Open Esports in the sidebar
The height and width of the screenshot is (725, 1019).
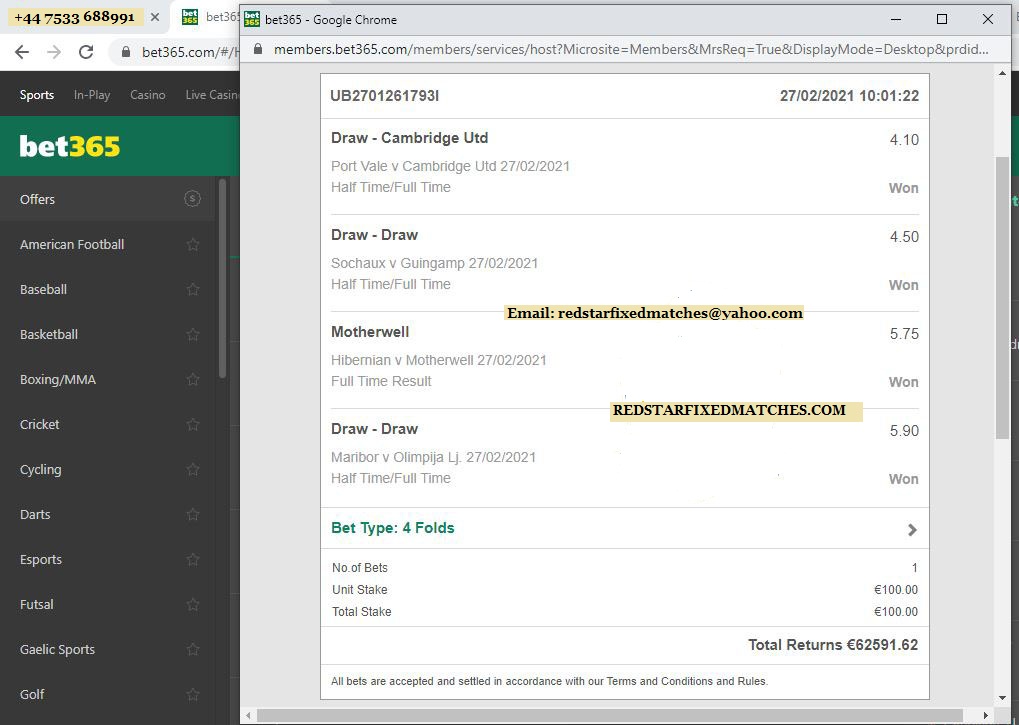tap(107, 559)
